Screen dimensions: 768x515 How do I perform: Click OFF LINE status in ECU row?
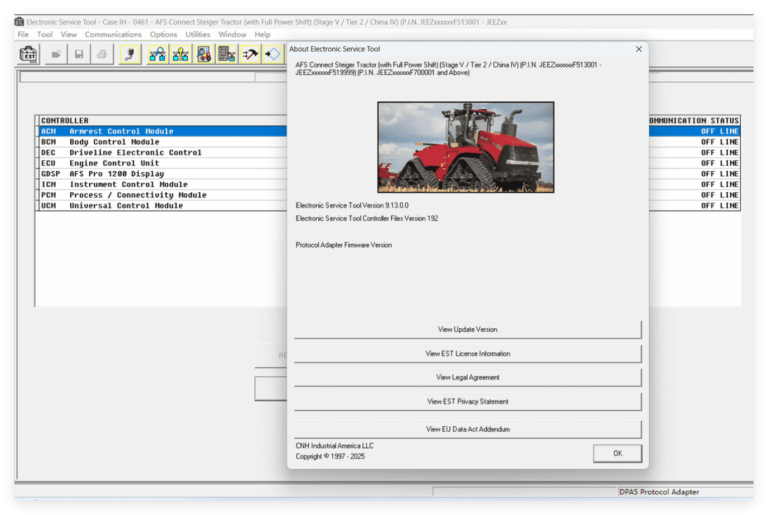[720, 163]
